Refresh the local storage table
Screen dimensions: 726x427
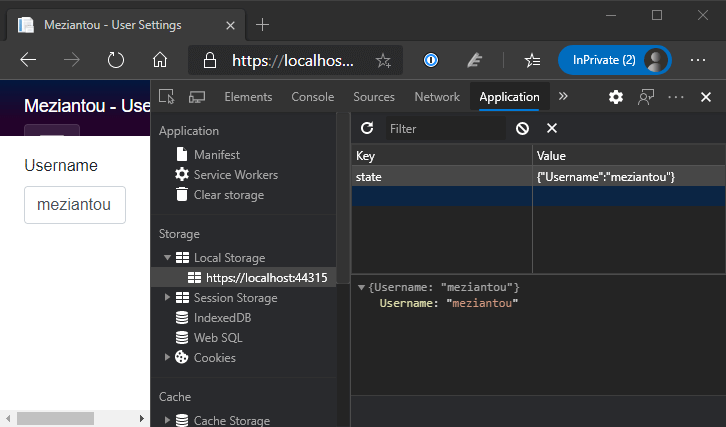click(367, 129)
